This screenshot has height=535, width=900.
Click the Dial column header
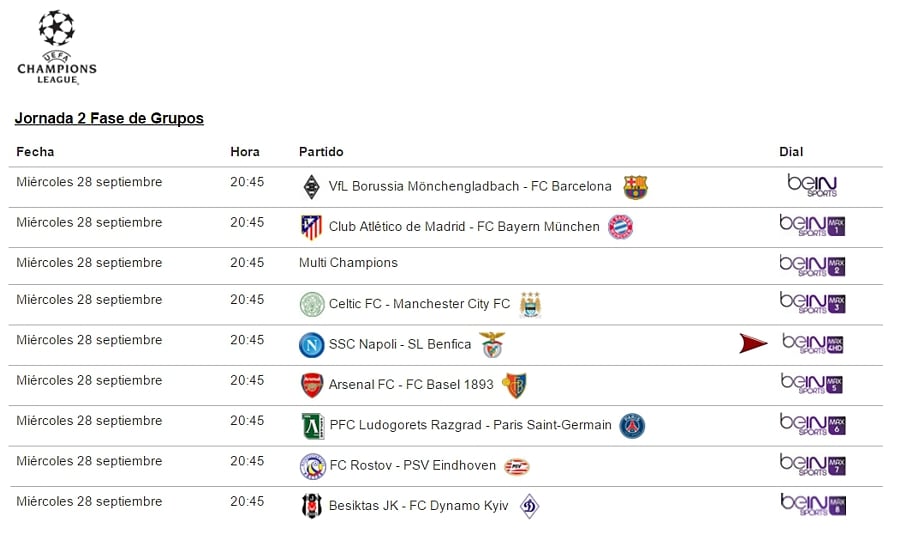click(x=791, y=152)
